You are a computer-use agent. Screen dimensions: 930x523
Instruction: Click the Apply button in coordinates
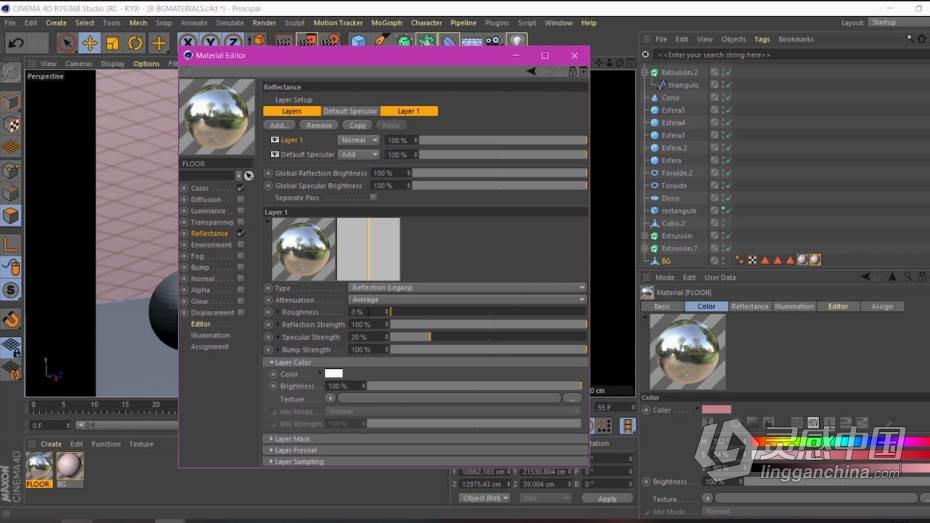coord(607,499)
